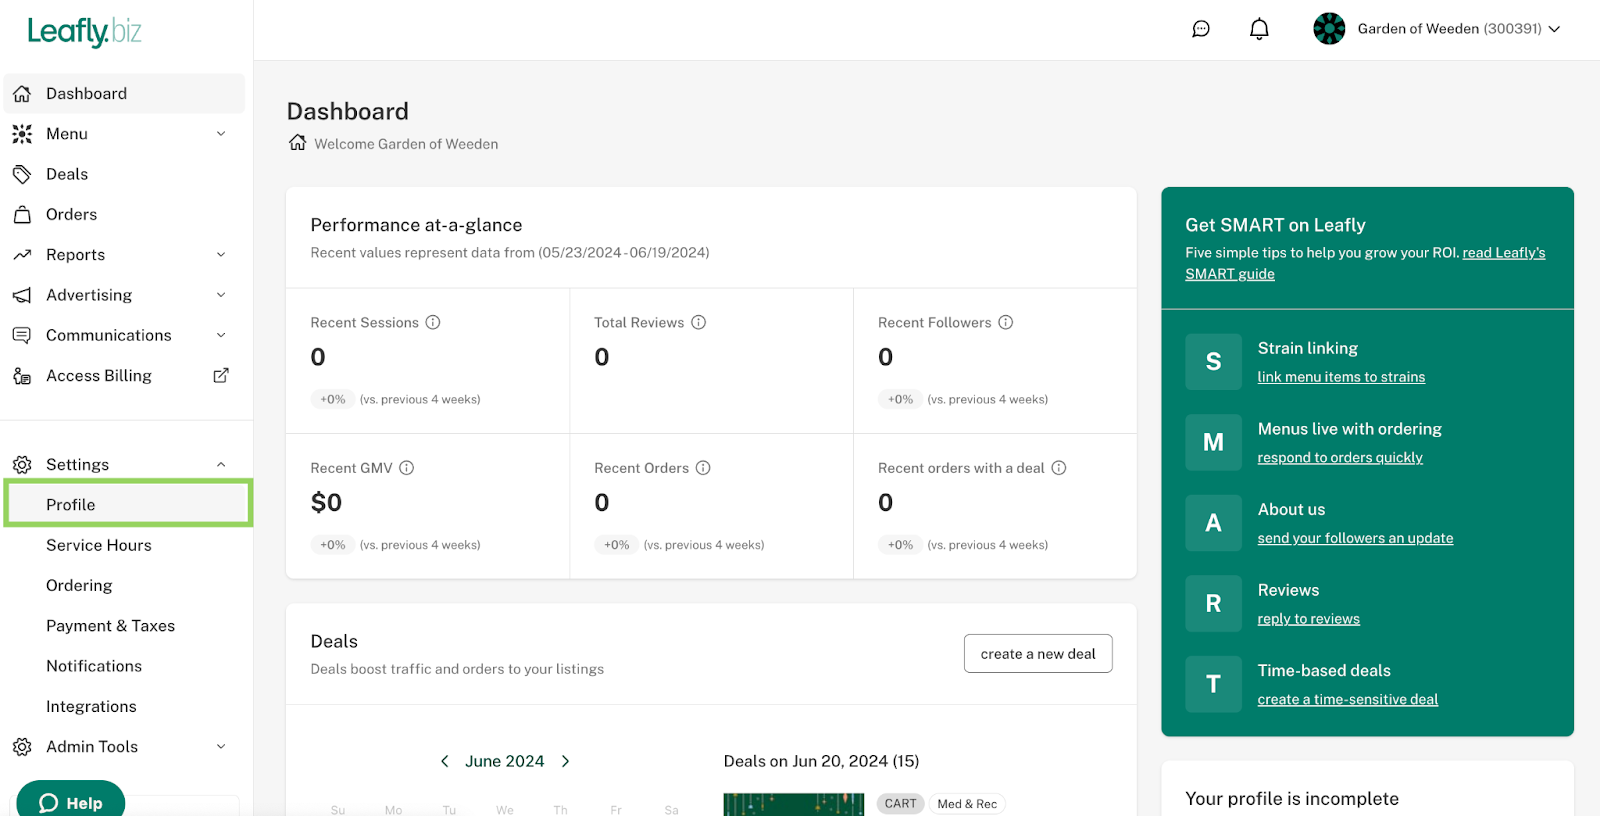Click link menu items to strains
Screen dimensions: 1600x816
pyautogui.click(x=1341, y=377)
